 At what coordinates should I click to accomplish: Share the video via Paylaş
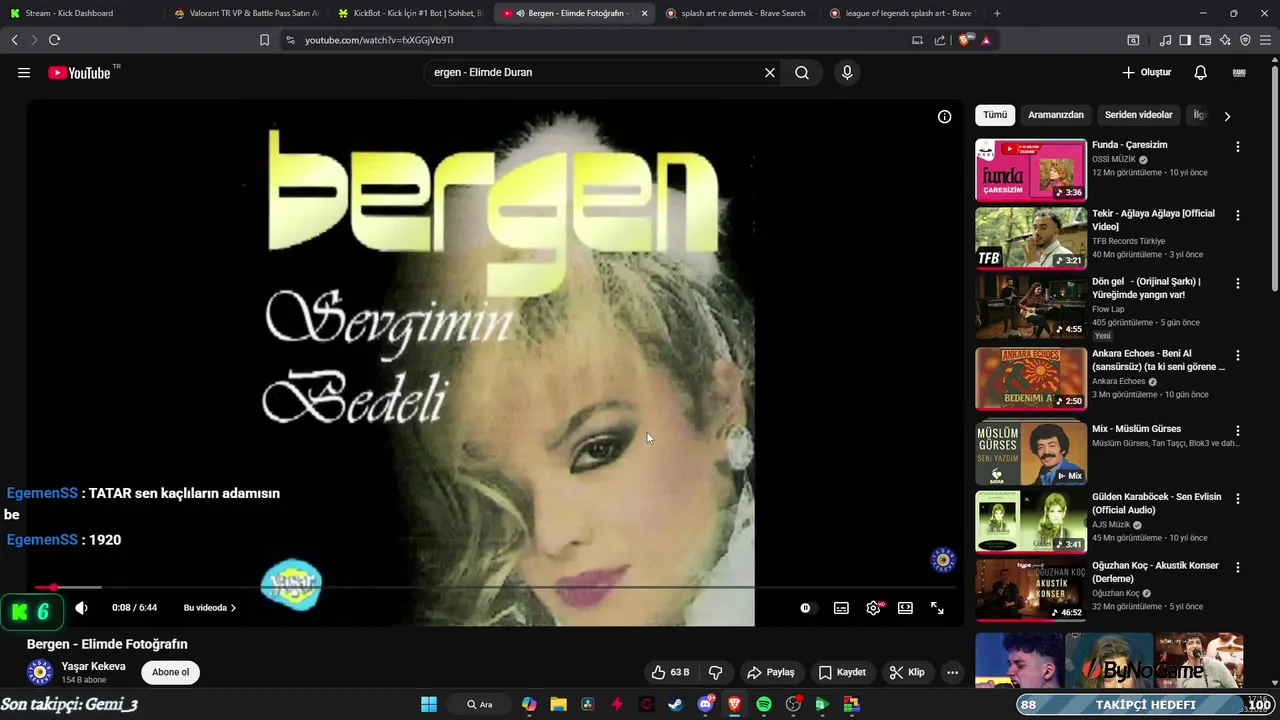click(771, 672)
